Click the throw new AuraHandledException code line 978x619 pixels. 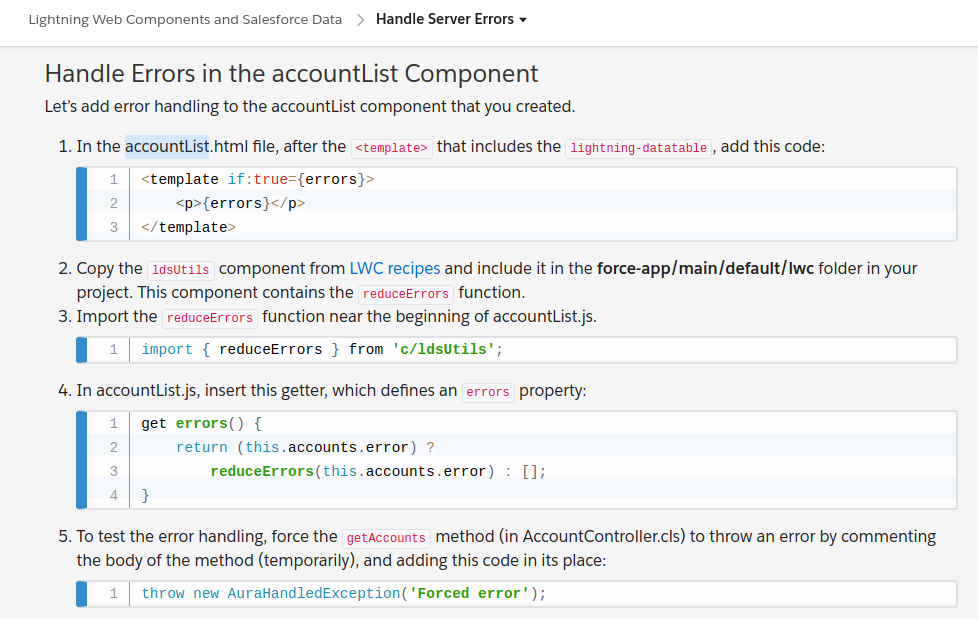click(344, 593)
